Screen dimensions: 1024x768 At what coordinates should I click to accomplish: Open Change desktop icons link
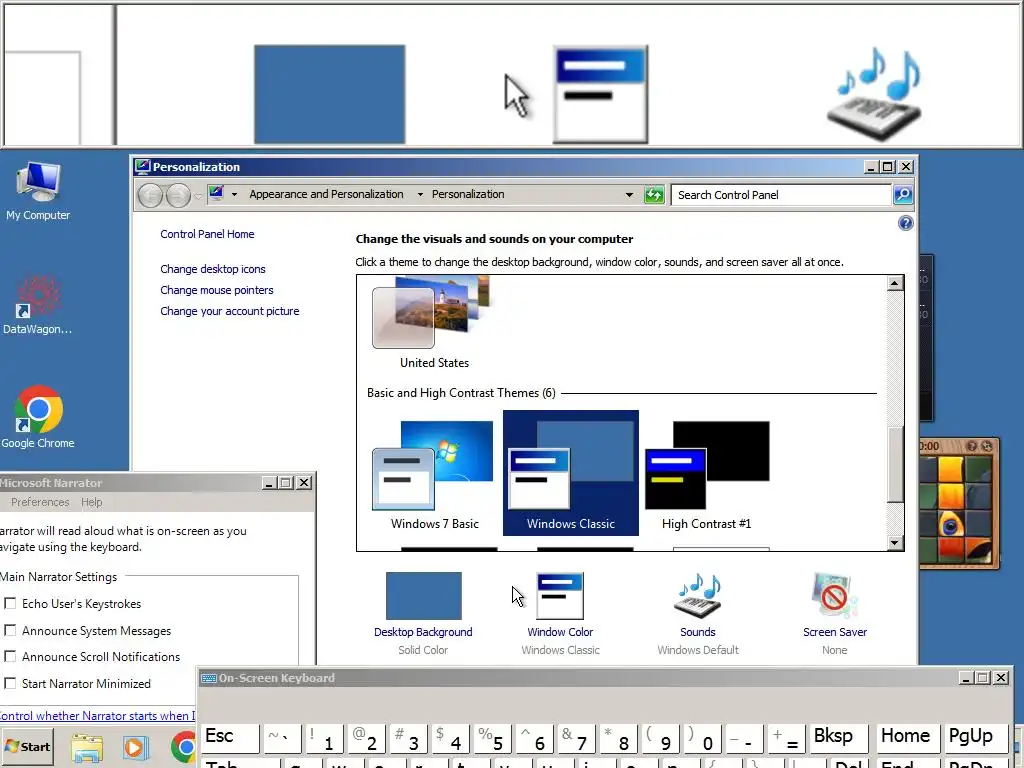[x=213, y=269]
